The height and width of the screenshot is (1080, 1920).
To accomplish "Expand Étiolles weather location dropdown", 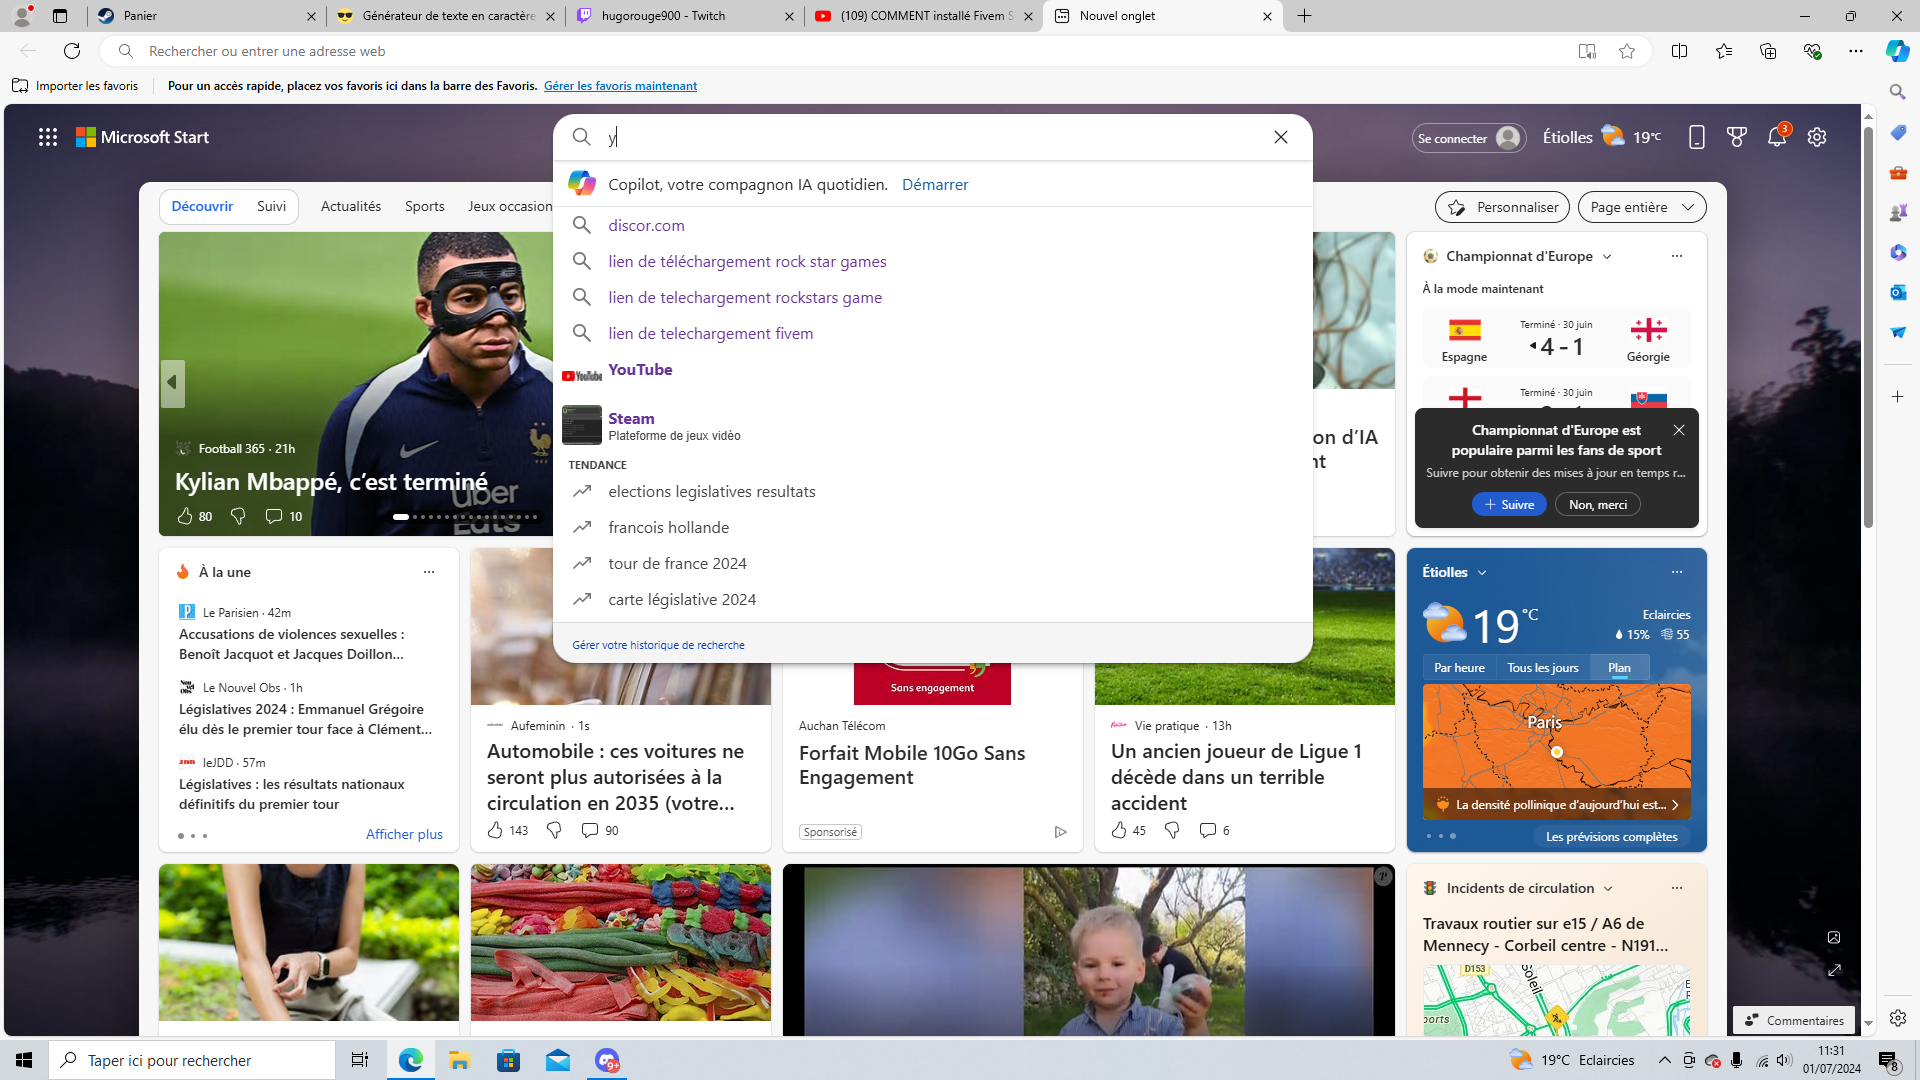I will coord(1482,573).
